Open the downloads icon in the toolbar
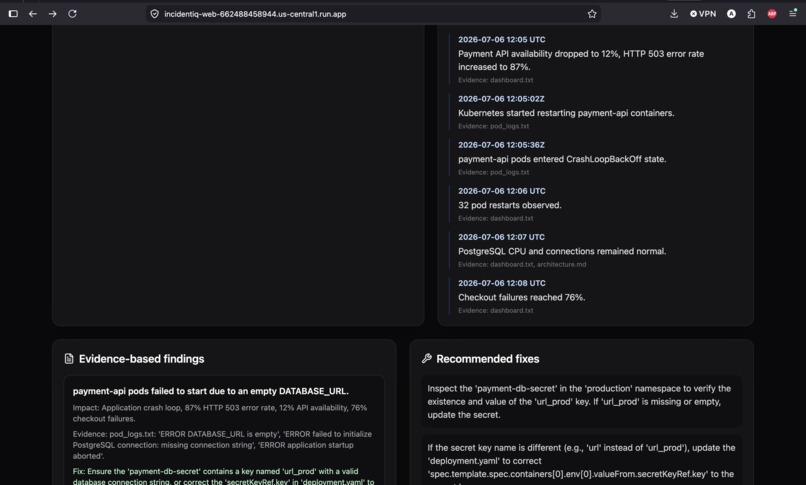806x485 pixels. pos(674,14)
